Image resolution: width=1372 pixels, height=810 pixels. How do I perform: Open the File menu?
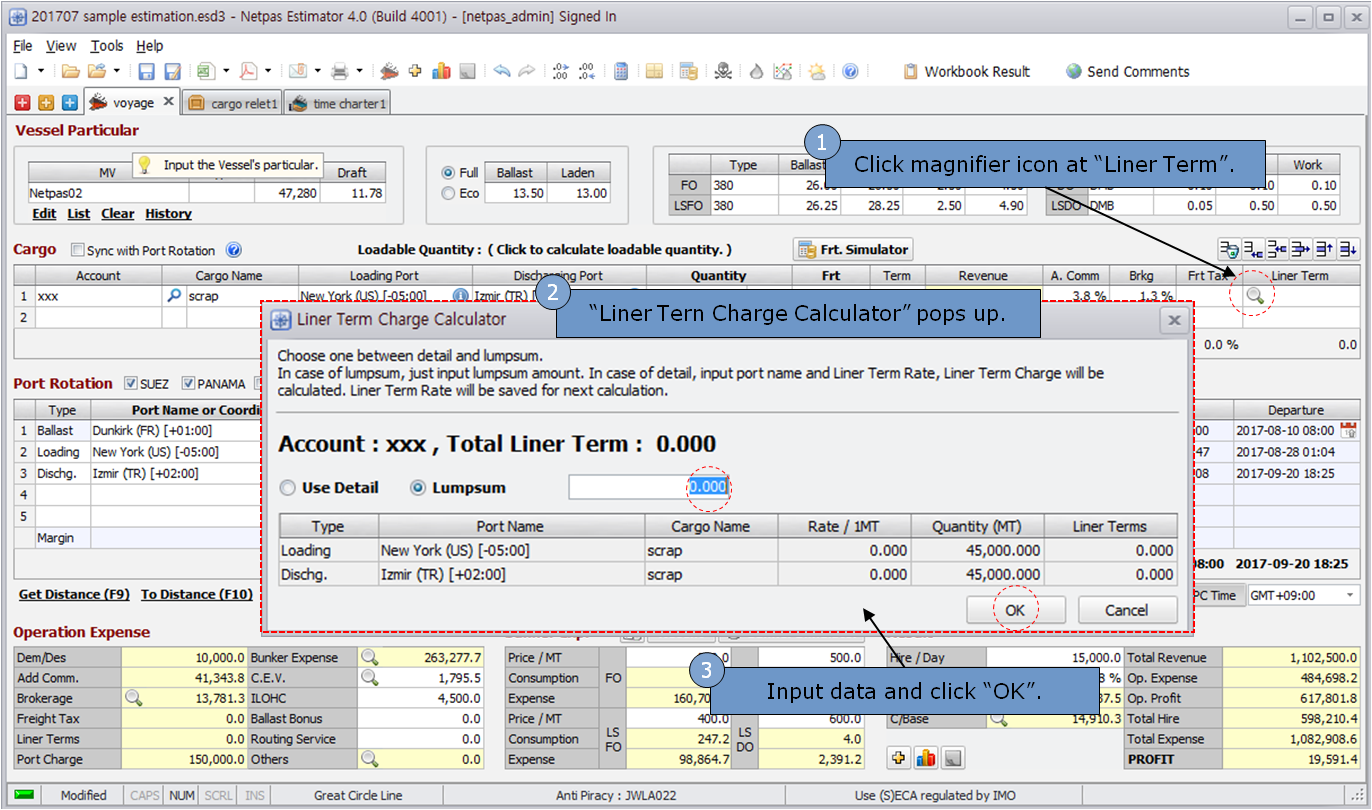click(x=23, y=46)
